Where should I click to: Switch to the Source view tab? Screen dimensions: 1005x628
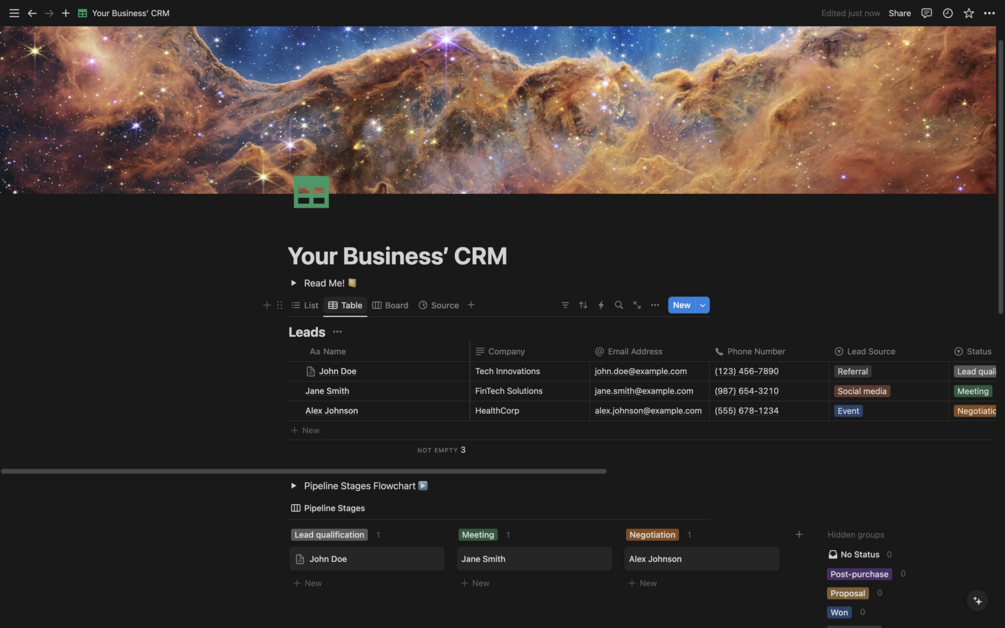click(438, 305)
